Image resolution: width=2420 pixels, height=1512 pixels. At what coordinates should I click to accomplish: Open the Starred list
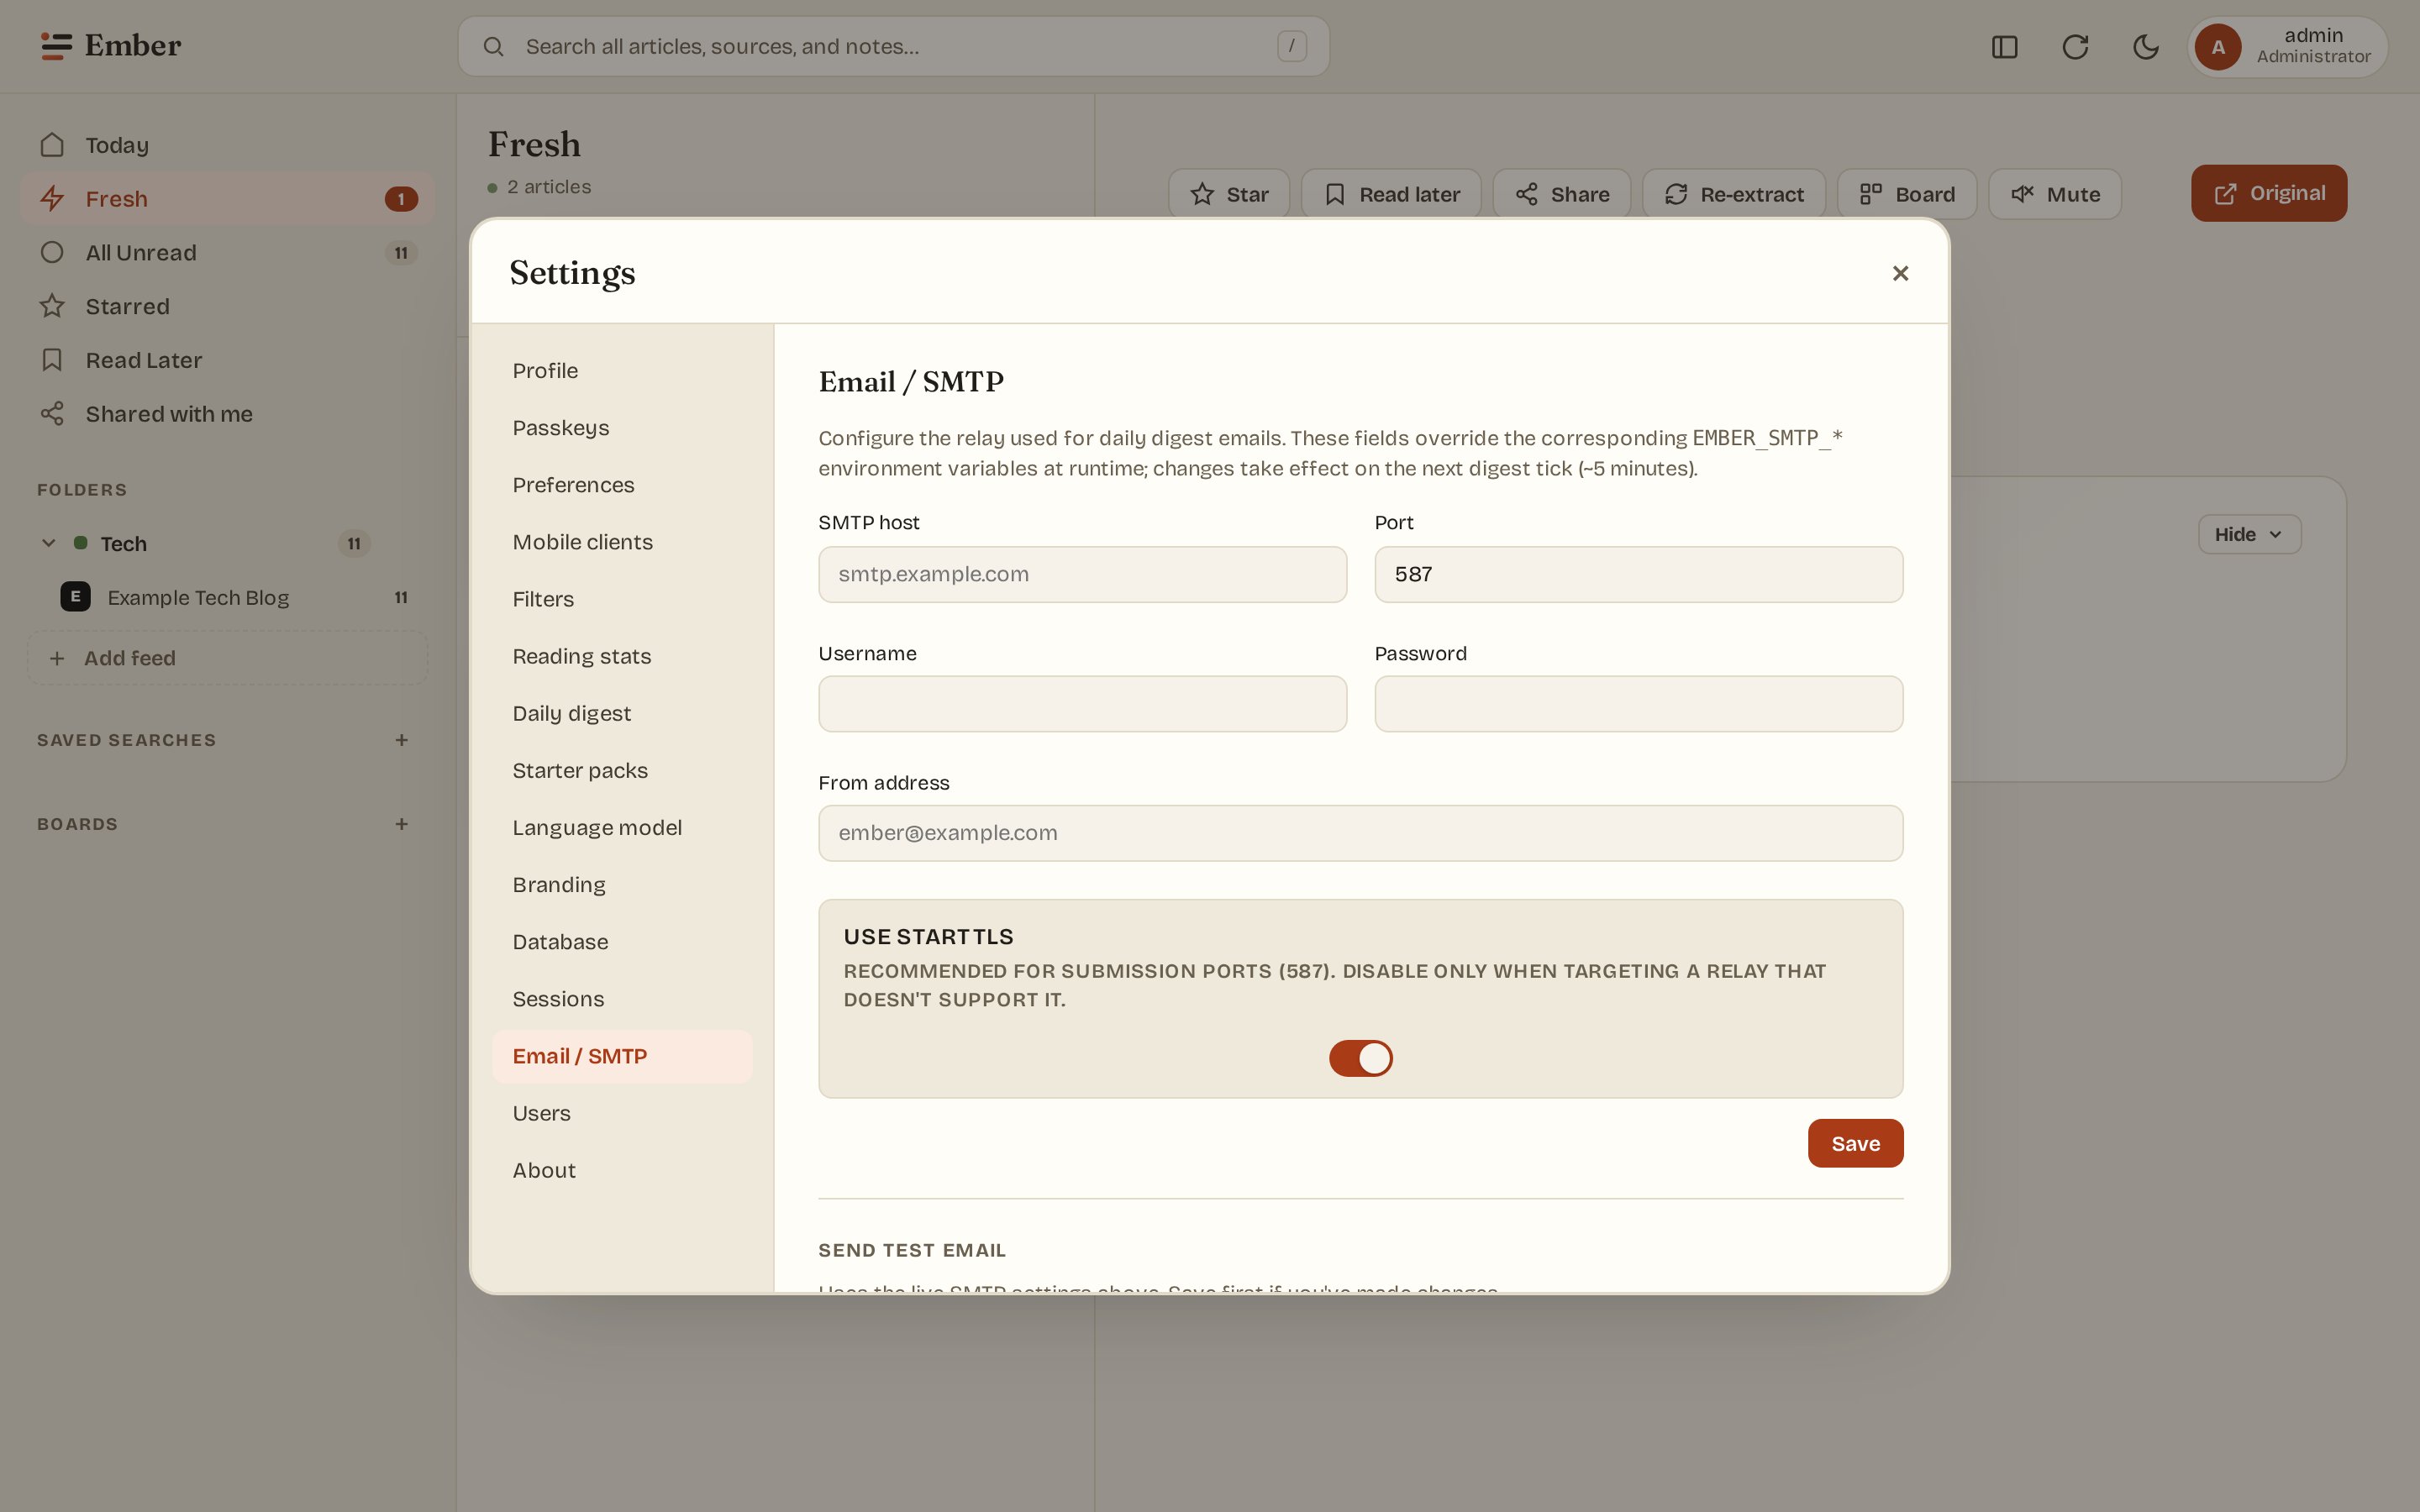pos(227,306)
